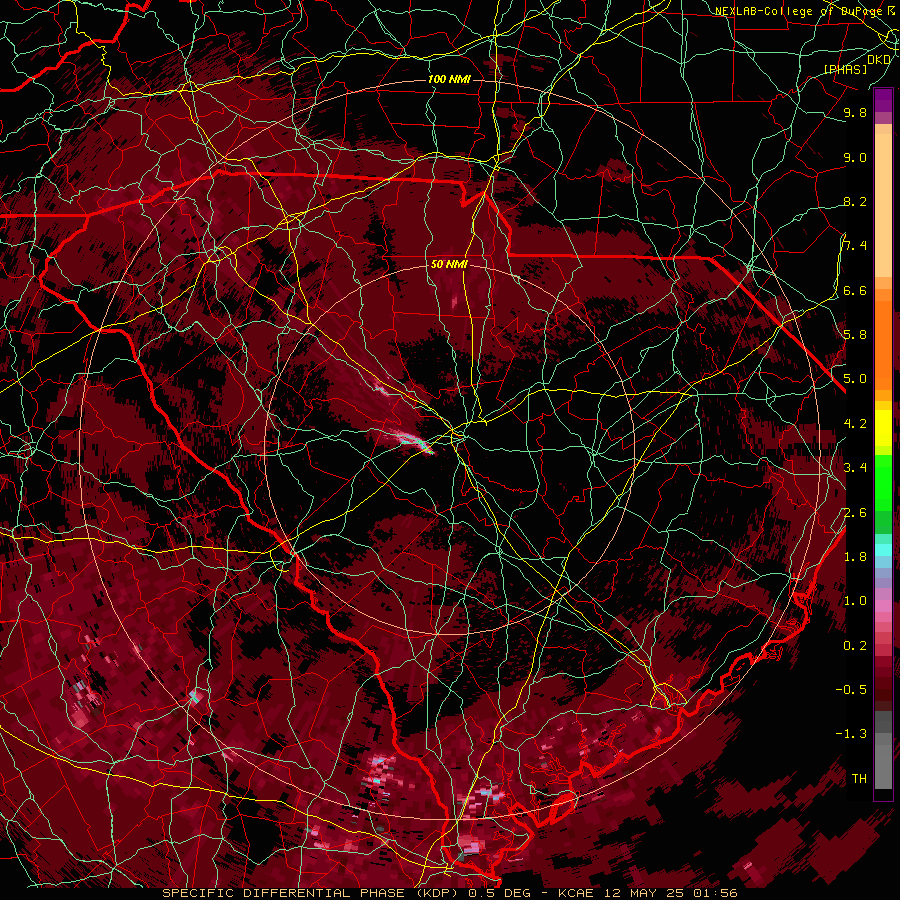Click the 7.4 scale value
This screenshot has height=900, width=900.
[855, 246]
